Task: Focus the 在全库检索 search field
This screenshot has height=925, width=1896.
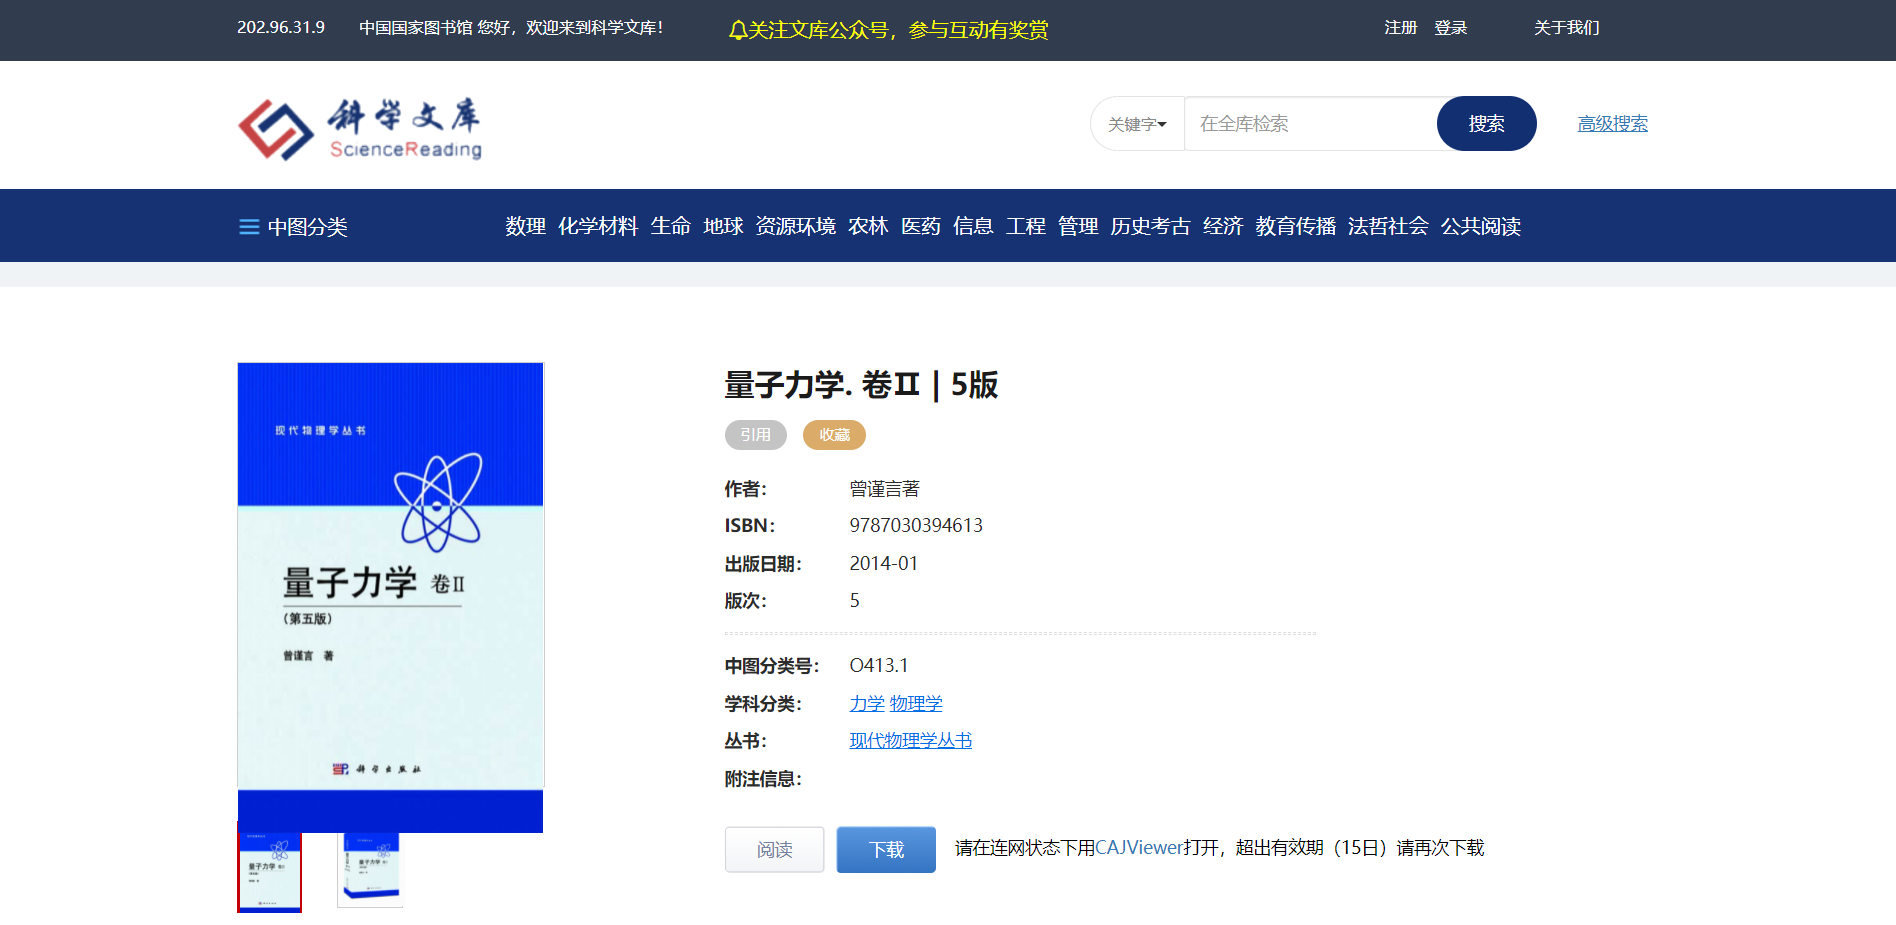Action: pyautogui.click(x=1310, y=124)
